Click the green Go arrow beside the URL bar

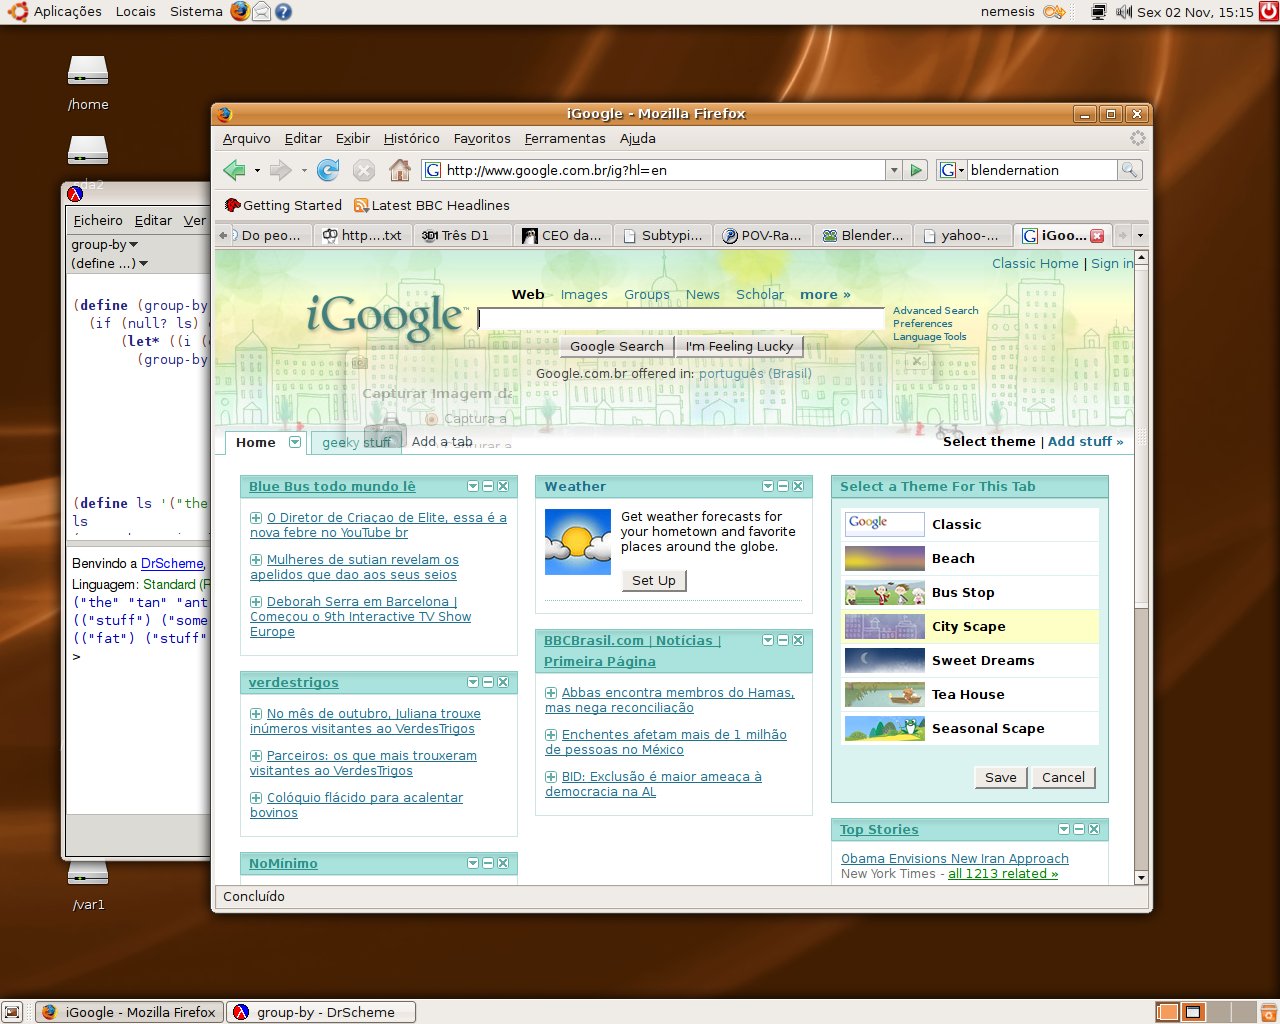coord(916,170)
